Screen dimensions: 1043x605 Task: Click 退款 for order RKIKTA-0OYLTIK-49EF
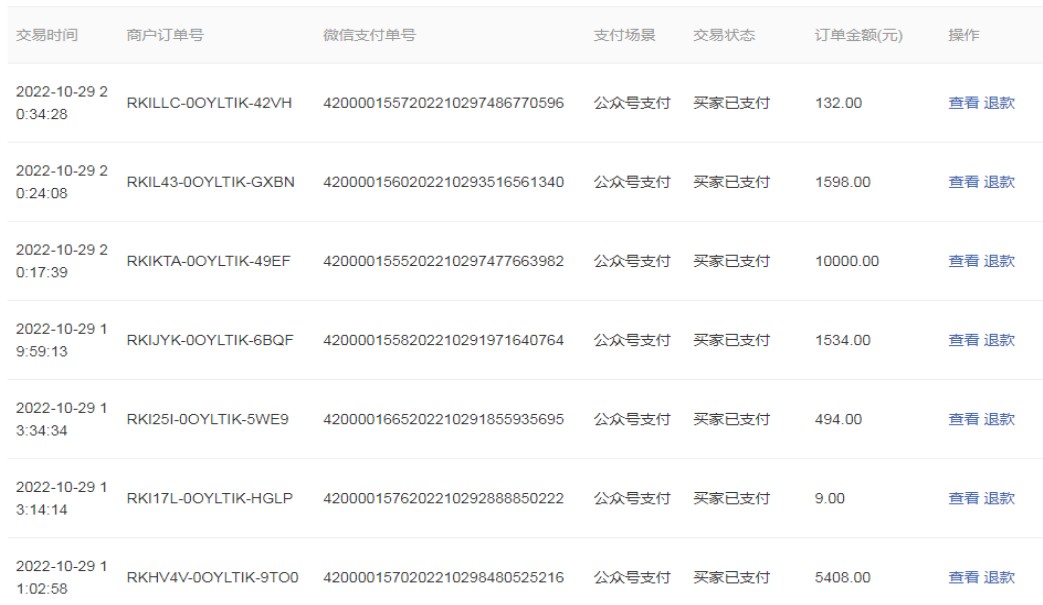[999, 261]
